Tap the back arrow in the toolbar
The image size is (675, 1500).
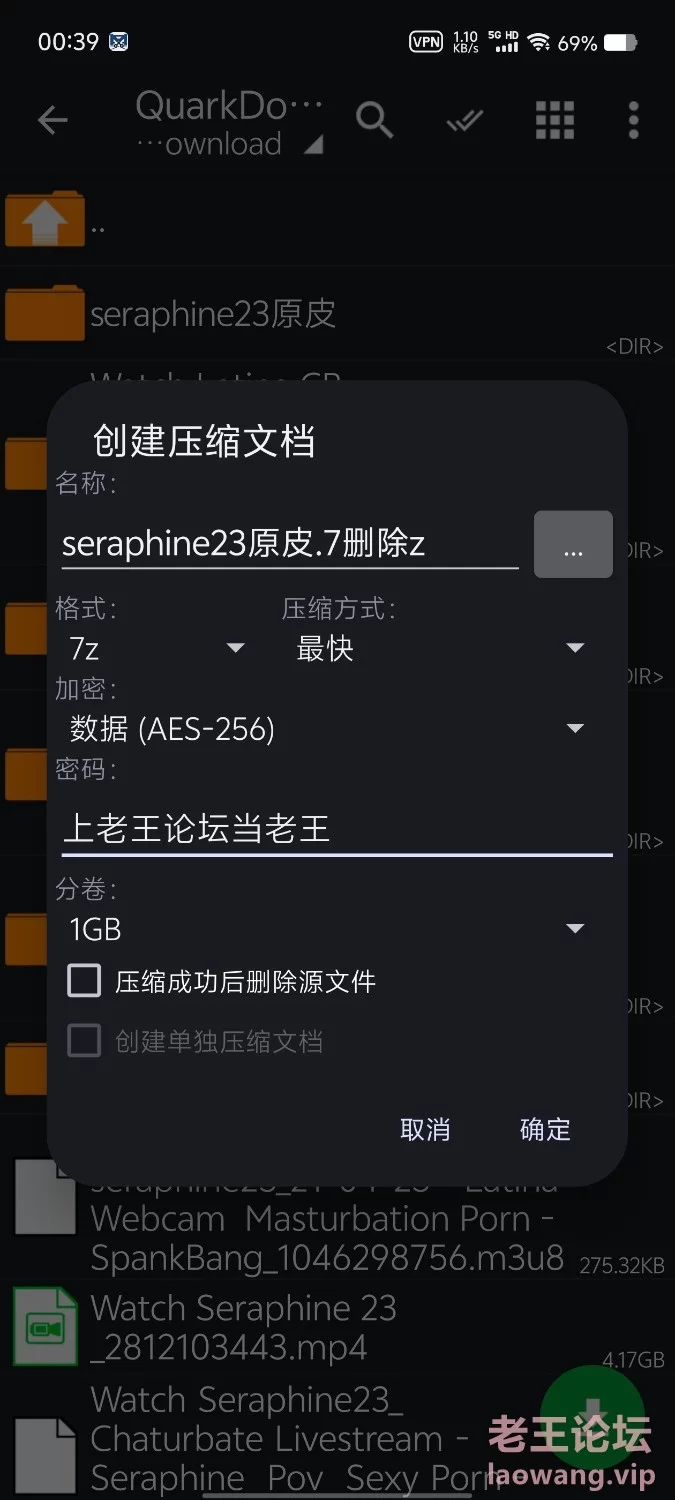point(52,121)
